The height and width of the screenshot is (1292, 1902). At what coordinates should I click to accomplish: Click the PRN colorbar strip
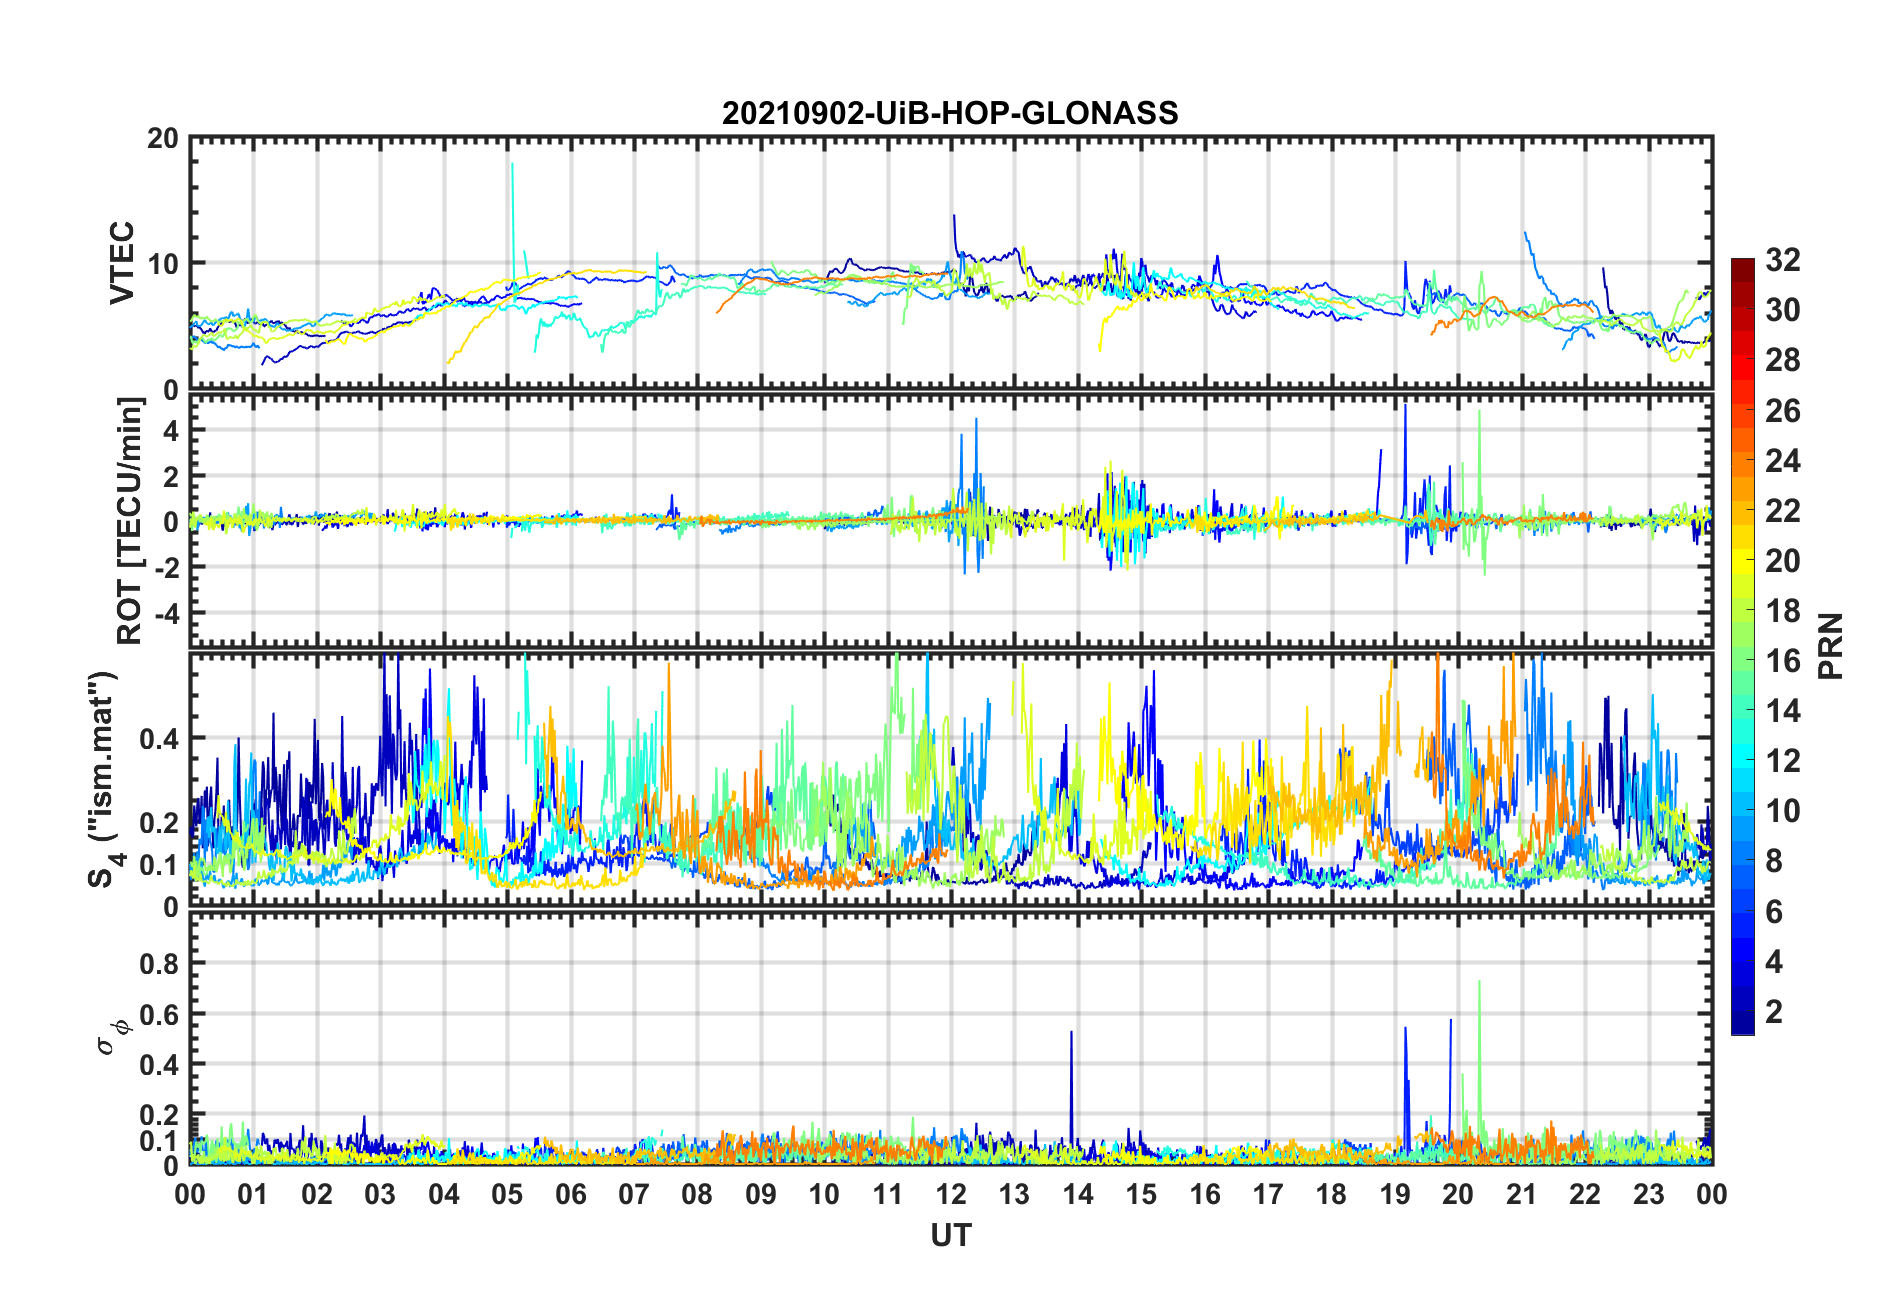[1743, 646]
